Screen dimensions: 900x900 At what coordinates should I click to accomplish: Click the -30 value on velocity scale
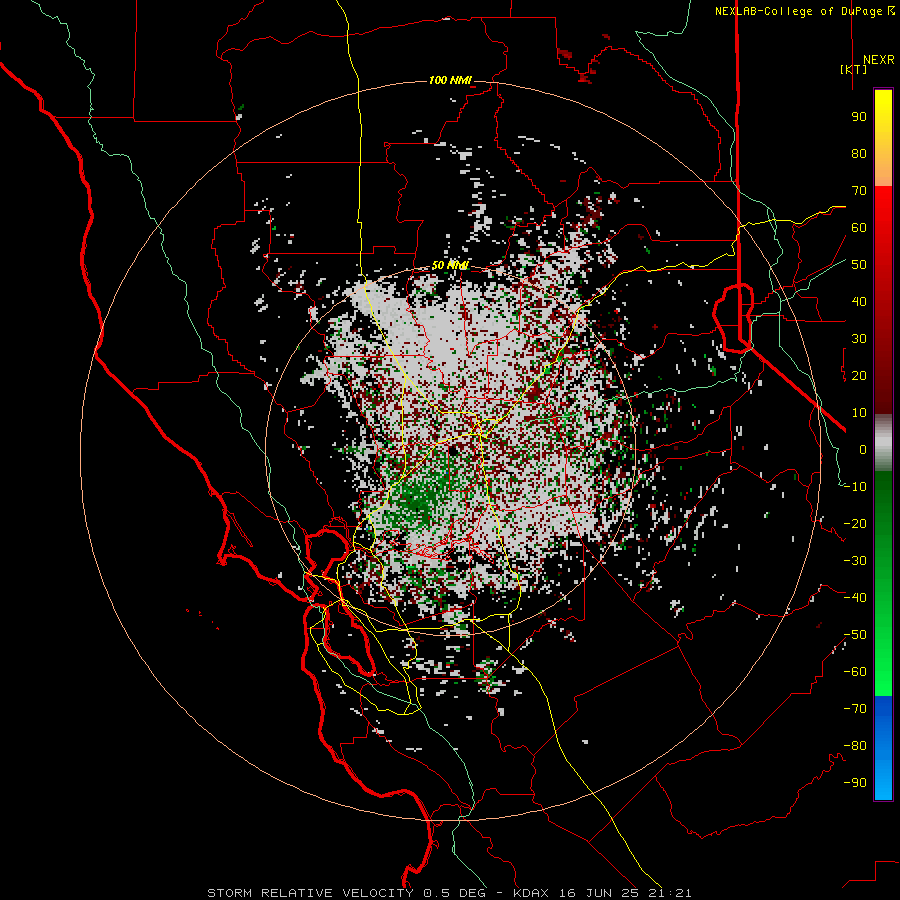pos(855,561)
